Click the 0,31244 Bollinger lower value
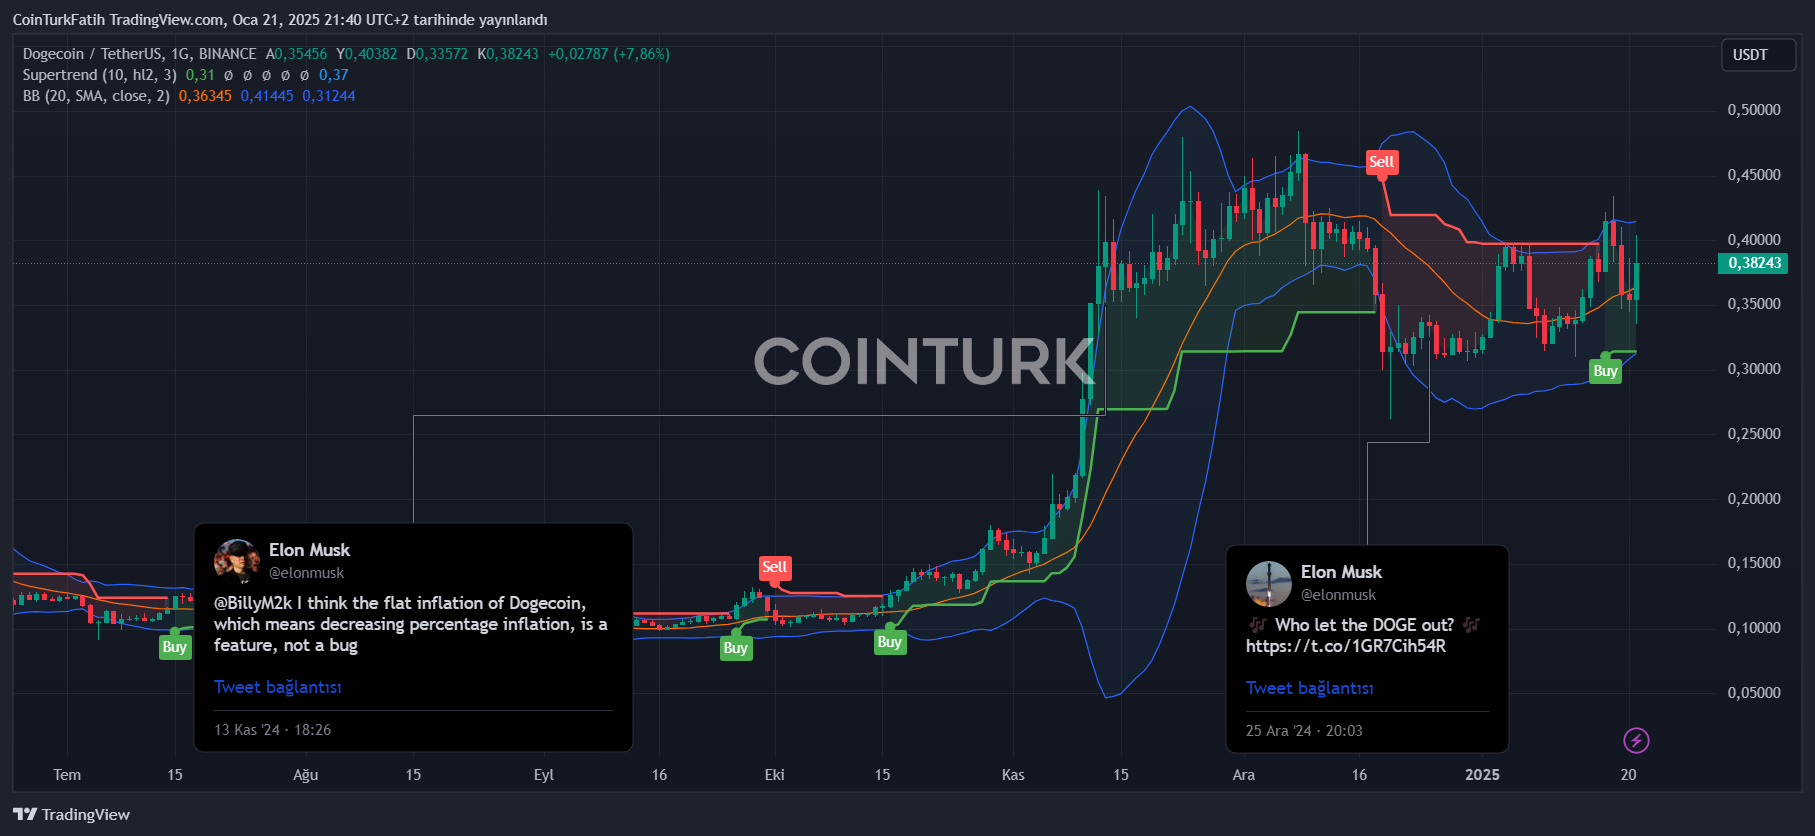 [329, 96]
